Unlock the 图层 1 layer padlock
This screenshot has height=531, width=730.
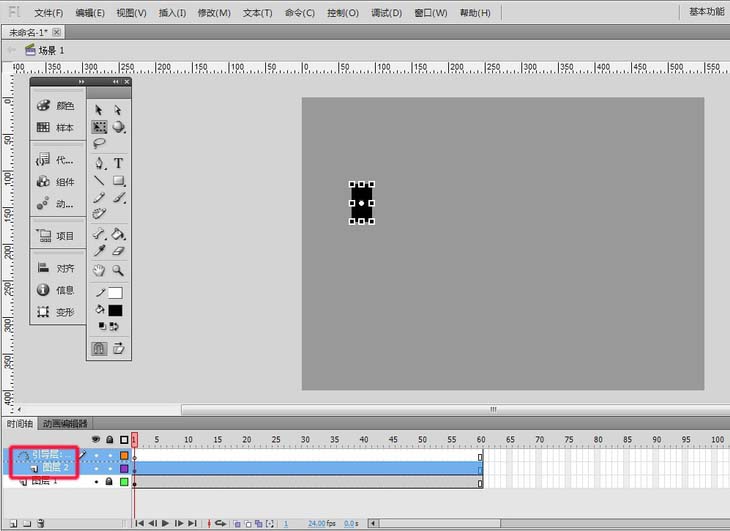point(109,482)
